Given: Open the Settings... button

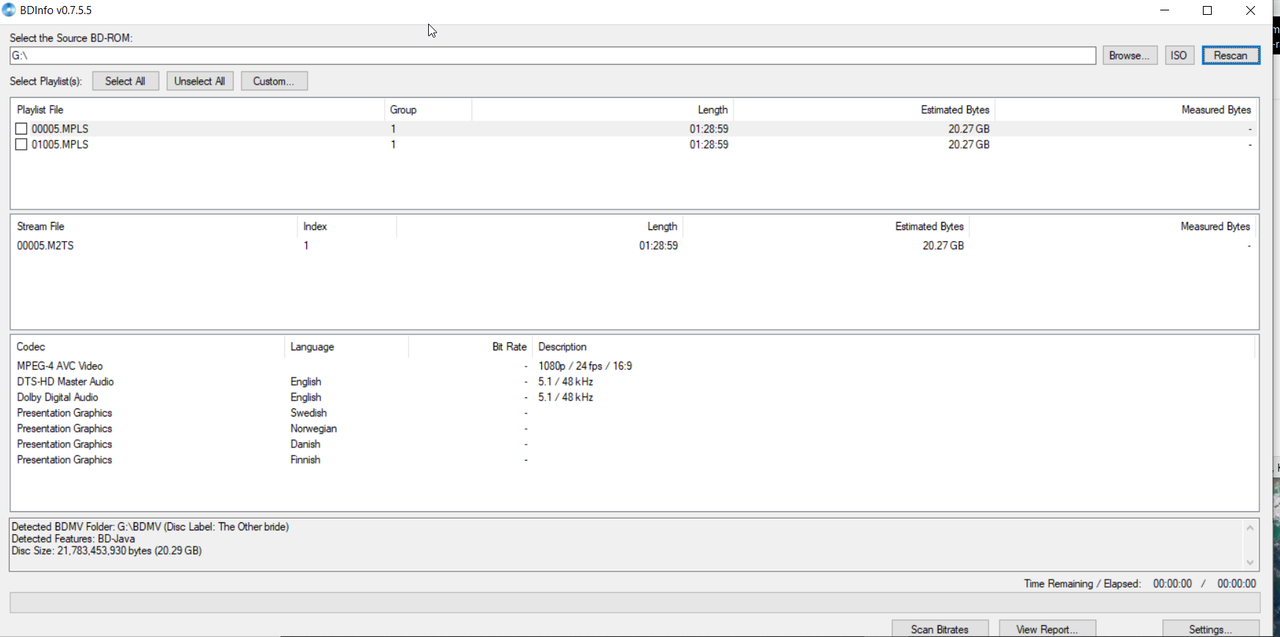Looking at the screenshot, I should click(1210, 629).
